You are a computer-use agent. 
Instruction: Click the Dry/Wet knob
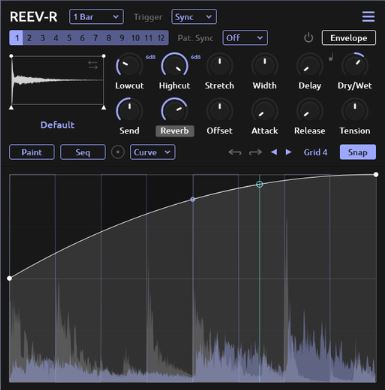coord(355,65)
